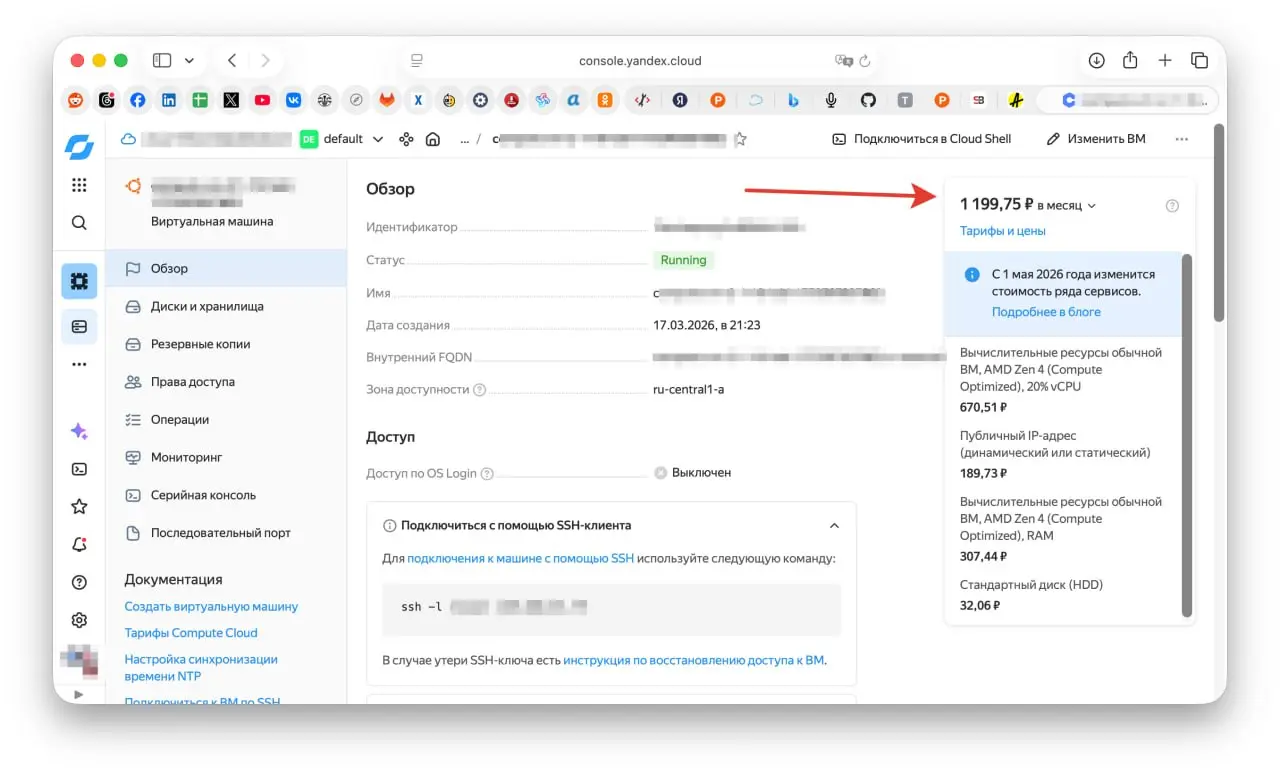Show Safari tab overview
The image size is (1280, 774).
point(1199,61)
